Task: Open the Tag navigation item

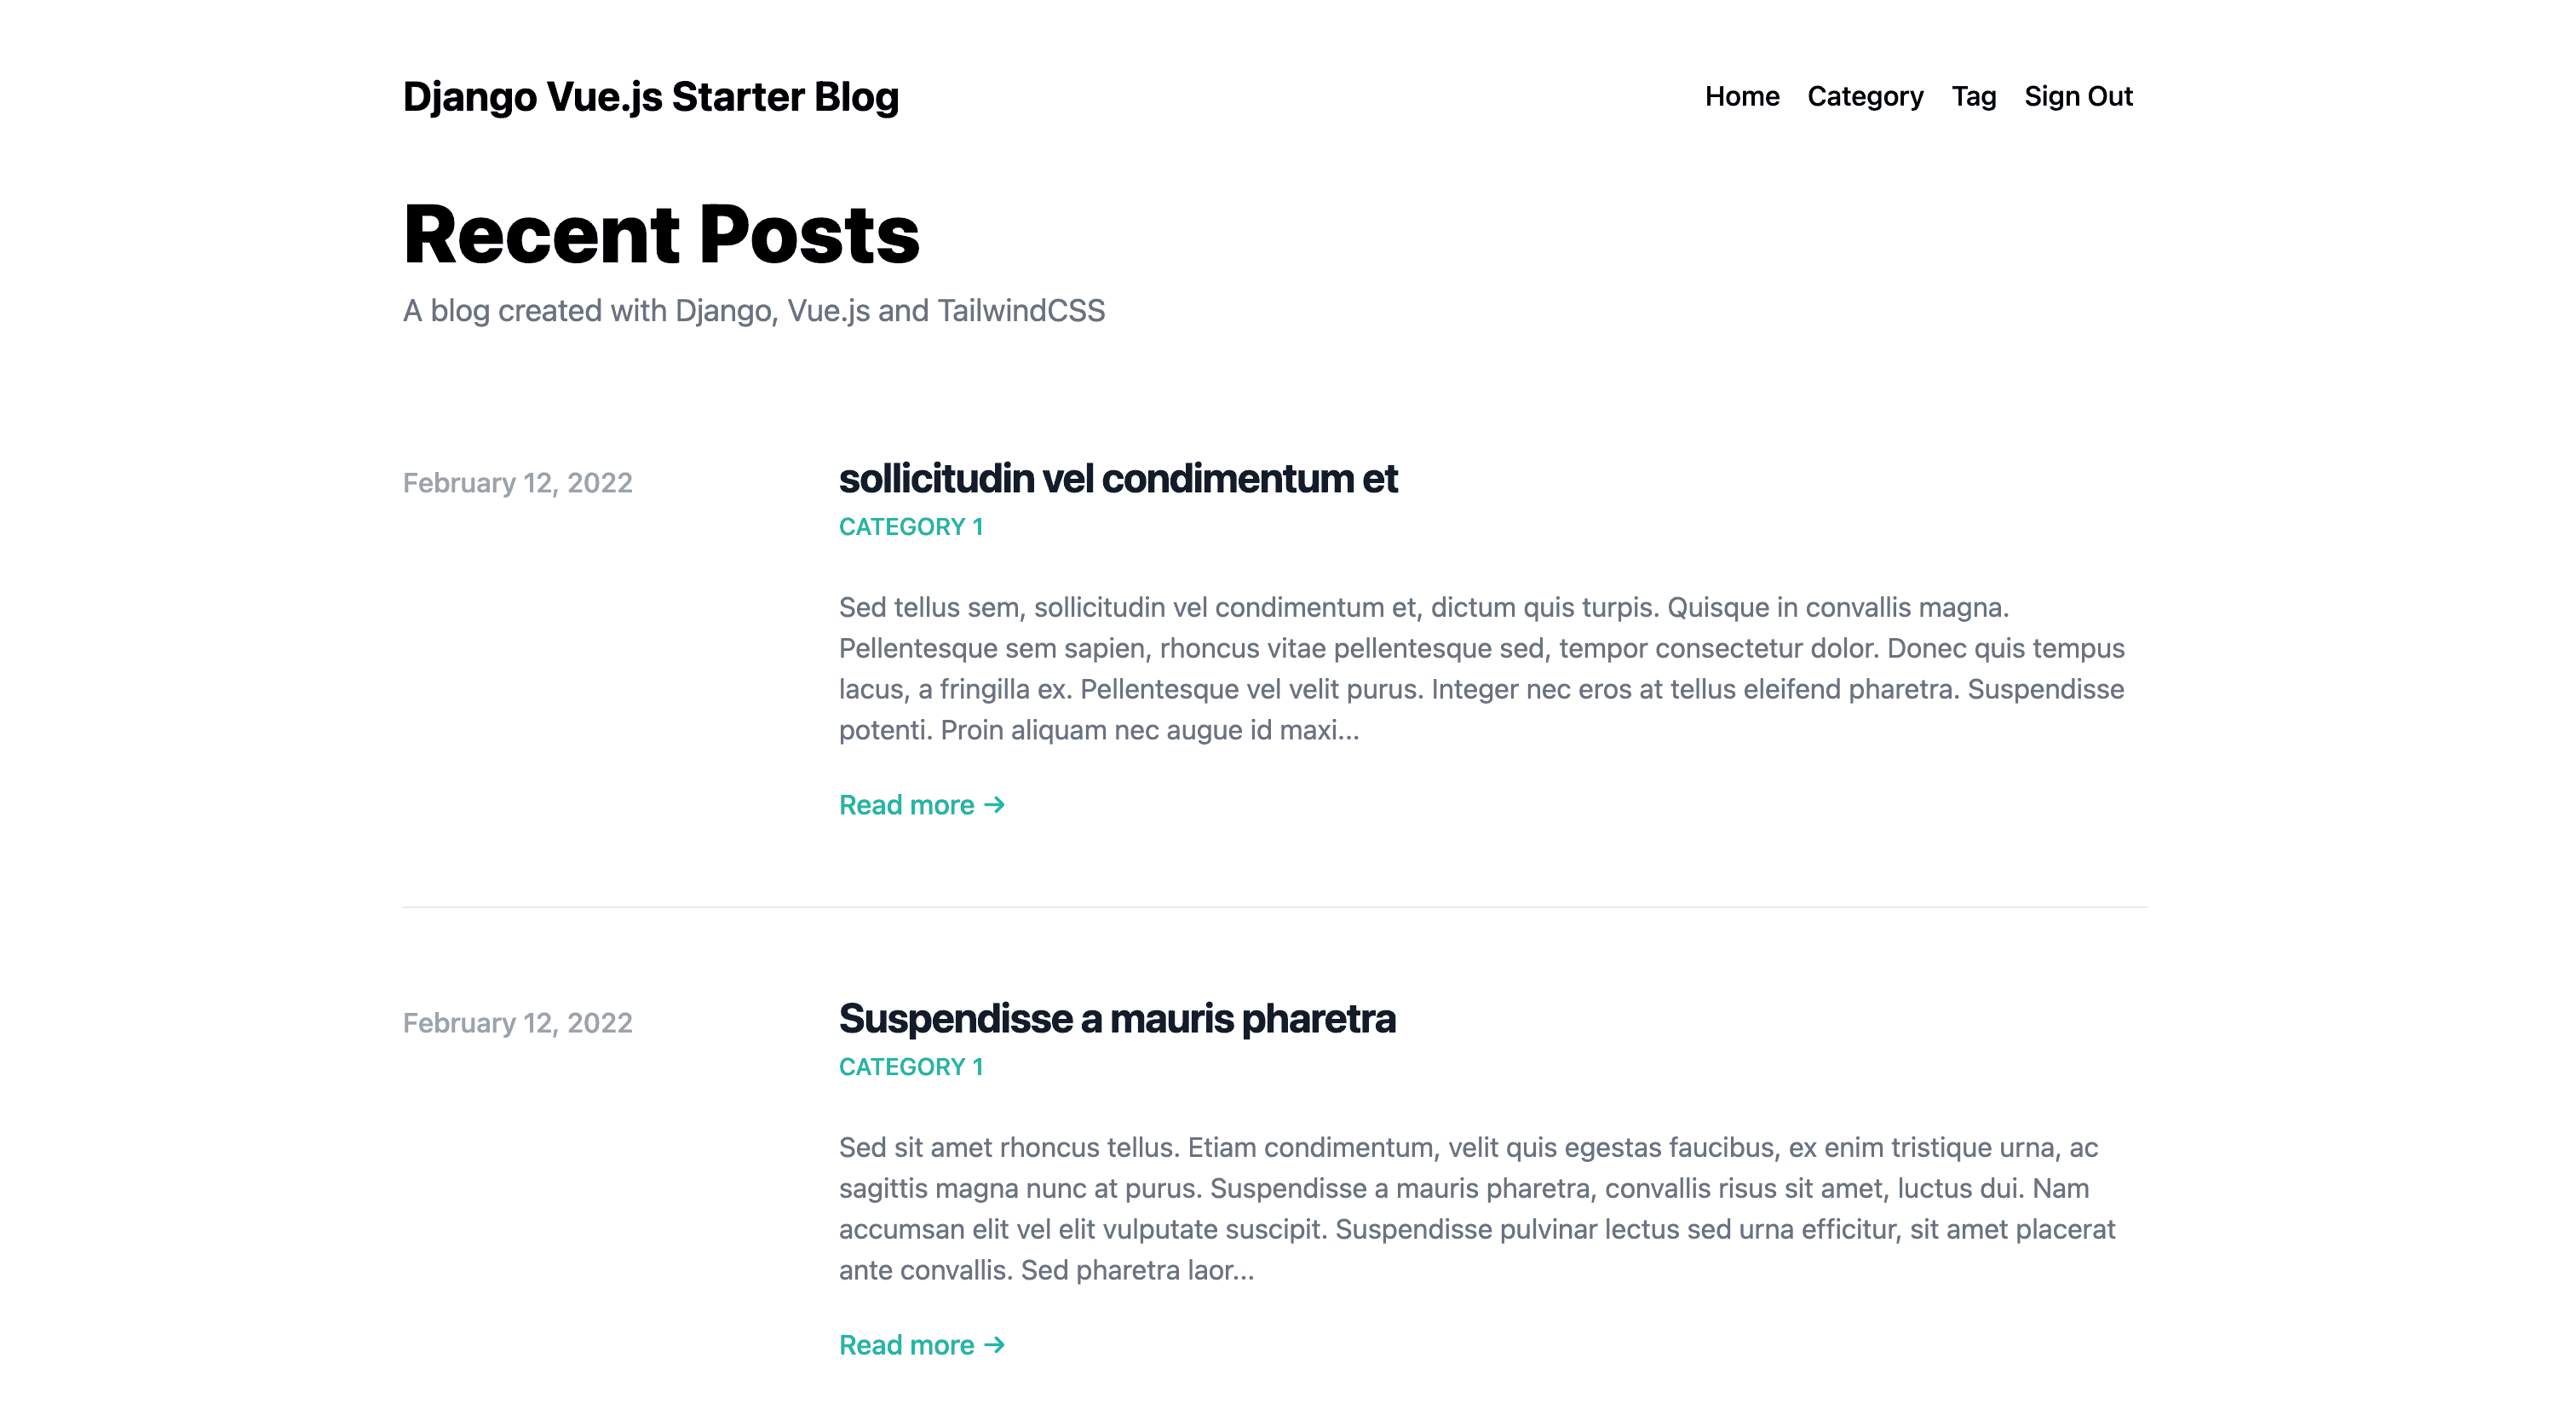Action: pyautogui.click(x=1973, y=96)
